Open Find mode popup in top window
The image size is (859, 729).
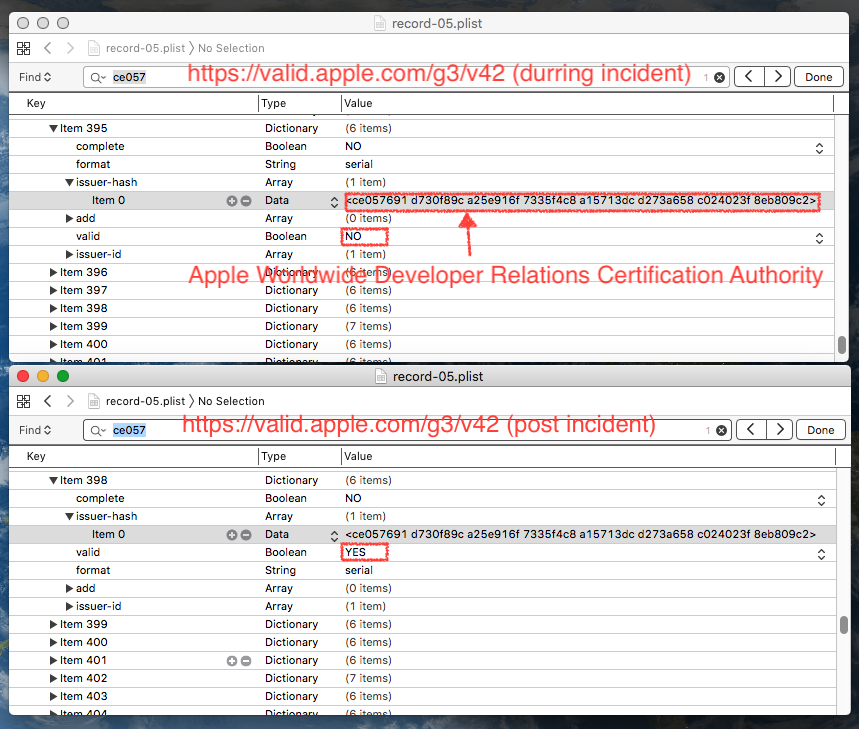coord(35,77)
